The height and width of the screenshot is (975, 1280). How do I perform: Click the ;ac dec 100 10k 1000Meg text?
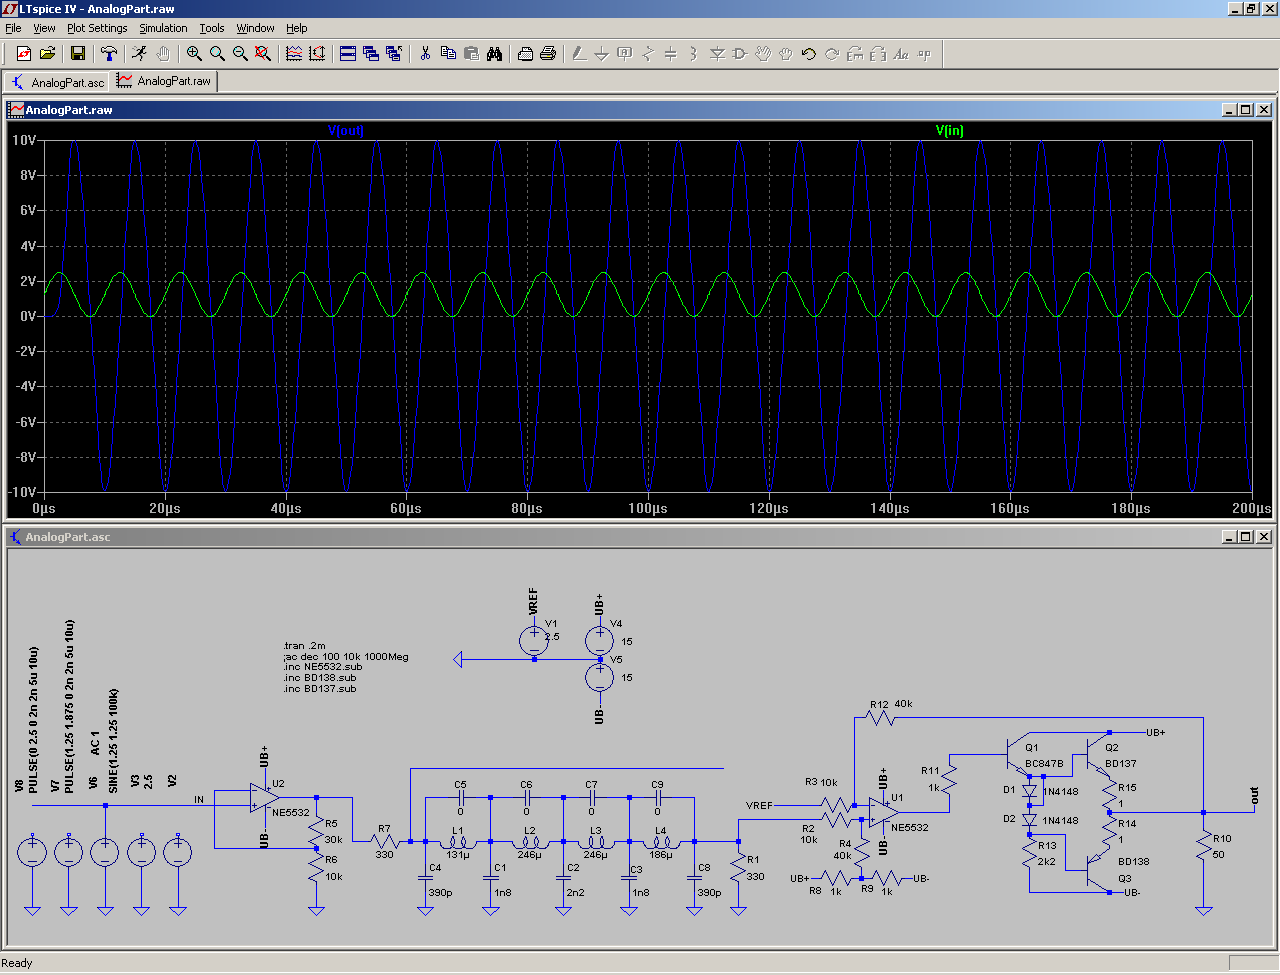click(x=346, y=657)
